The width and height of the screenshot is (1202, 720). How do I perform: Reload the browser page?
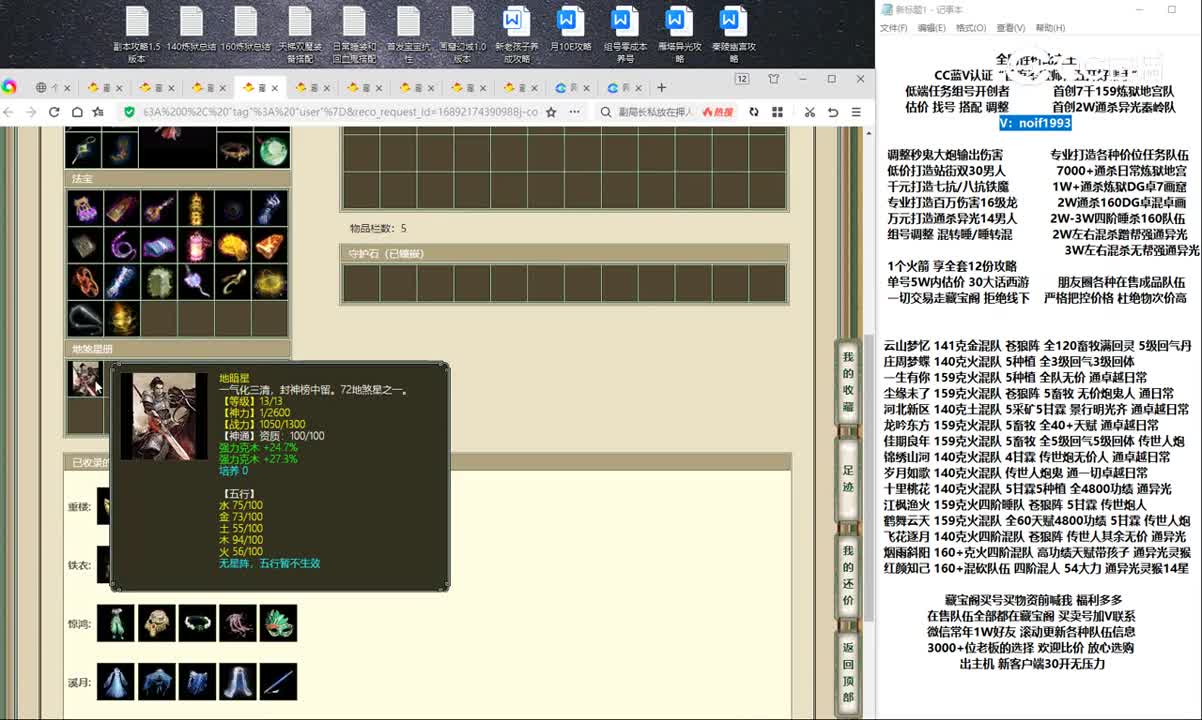click(53, 113)
